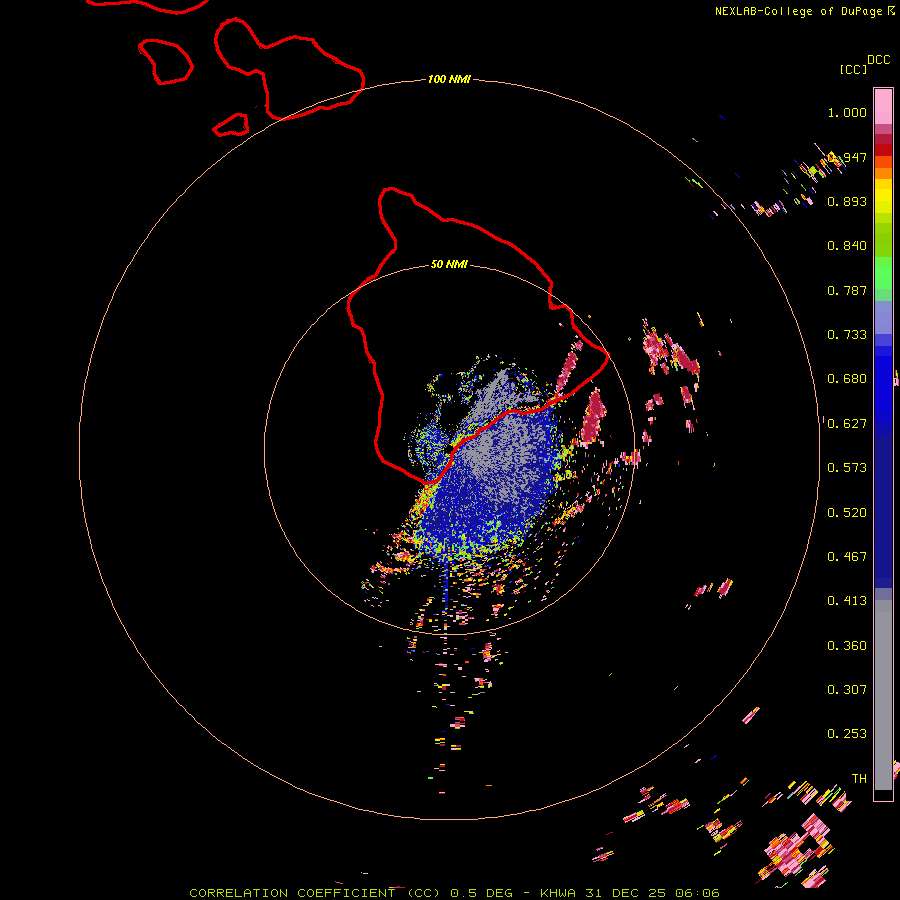Click the Correlation Coefficient KHWA title caption
The width and height of the screenshot is (900, 900).
454,893
